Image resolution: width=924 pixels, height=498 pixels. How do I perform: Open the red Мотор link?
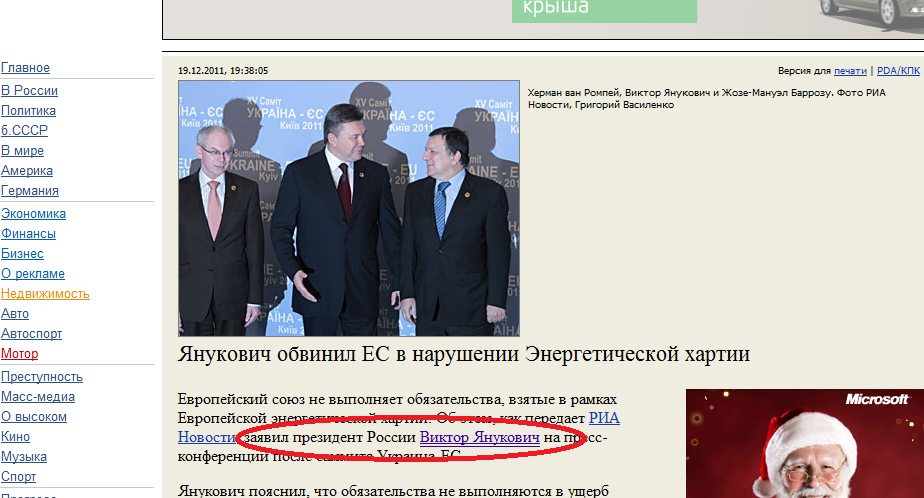[19, 354]
